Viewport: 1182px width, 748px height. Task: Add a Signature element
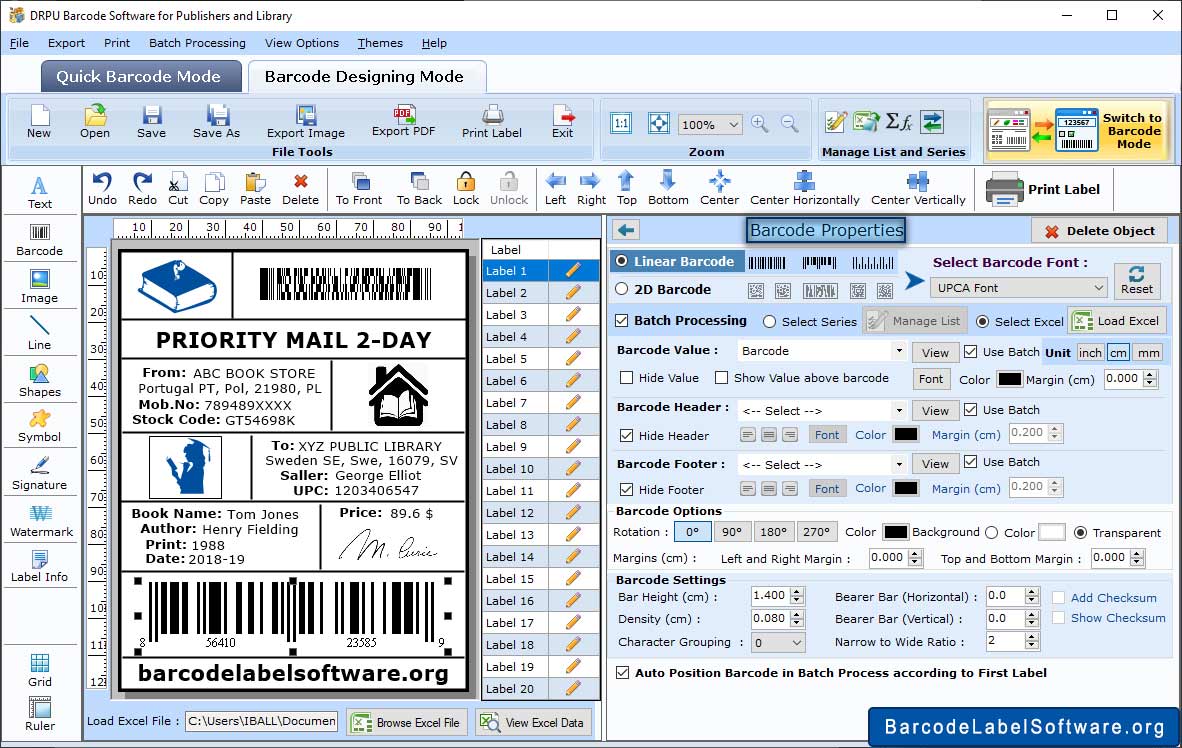[39, 474]
